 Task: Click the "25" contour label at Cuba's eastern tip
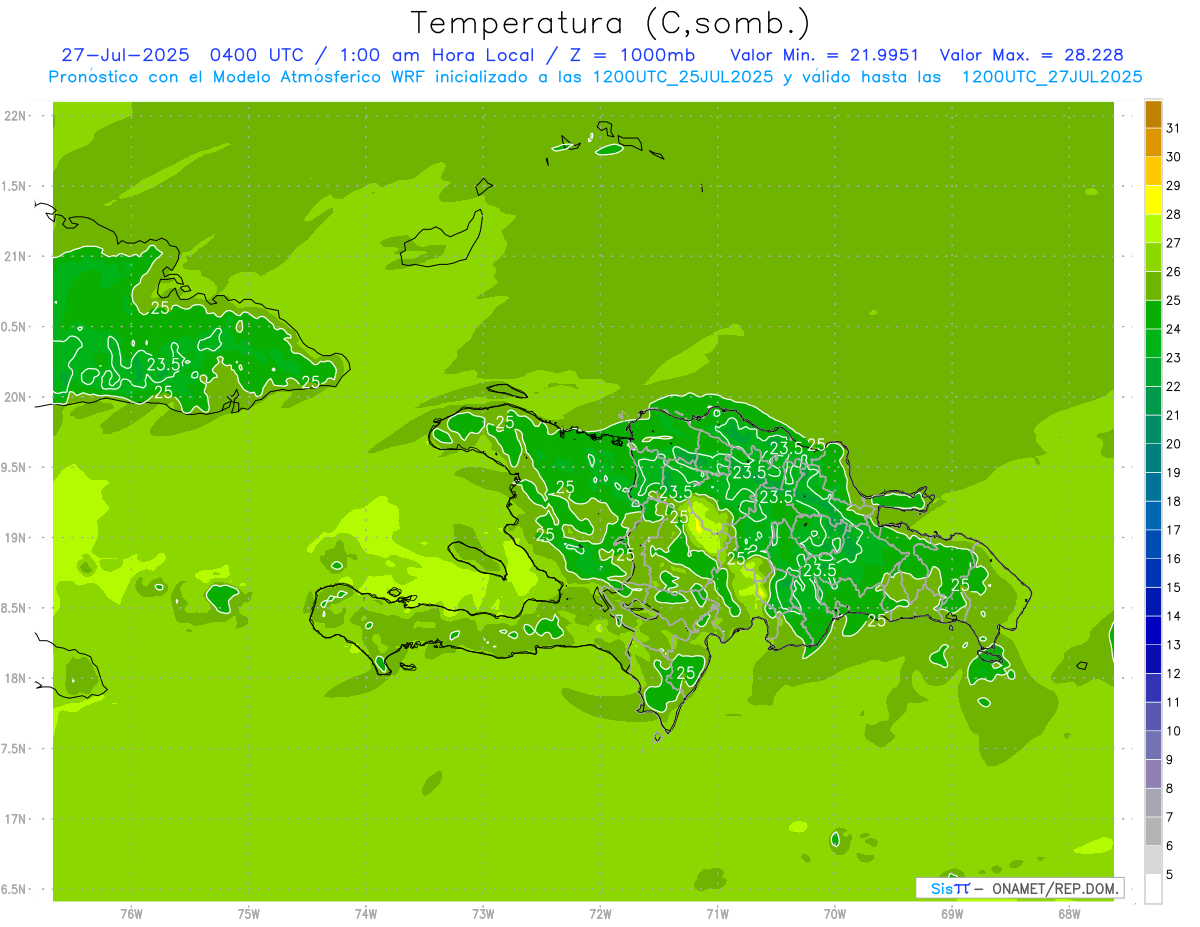pyautogui.click(x=311, y=382)
